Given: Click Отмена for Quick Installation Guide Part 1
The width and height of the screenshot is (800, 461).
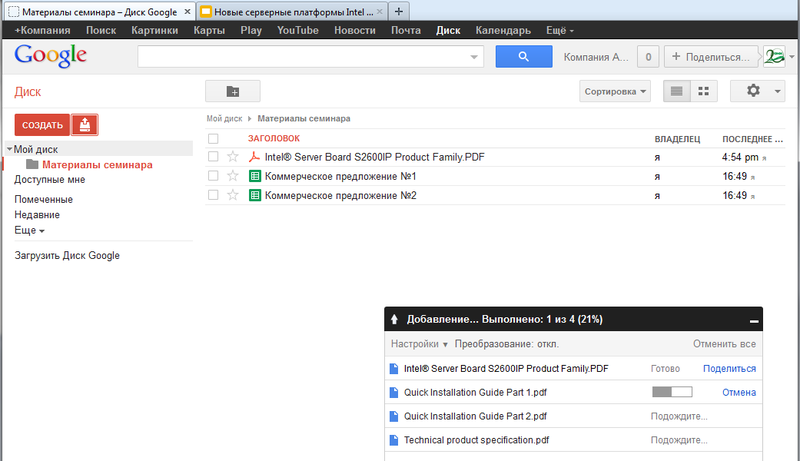Looking at the screenshot, I should point(739,392).
